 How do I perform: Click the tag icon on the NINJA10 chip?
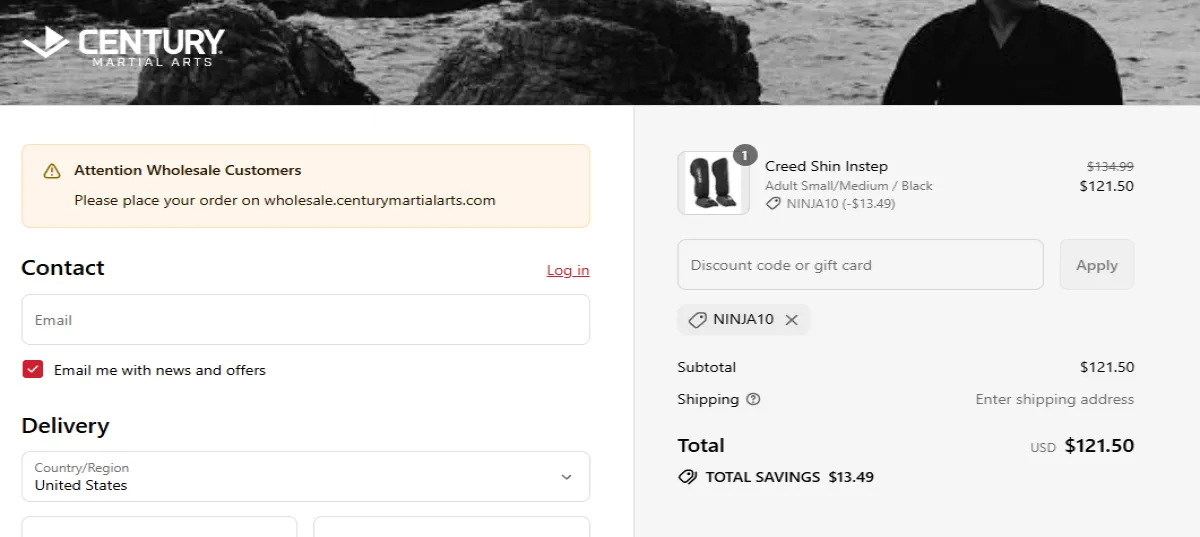click(697, 320)
